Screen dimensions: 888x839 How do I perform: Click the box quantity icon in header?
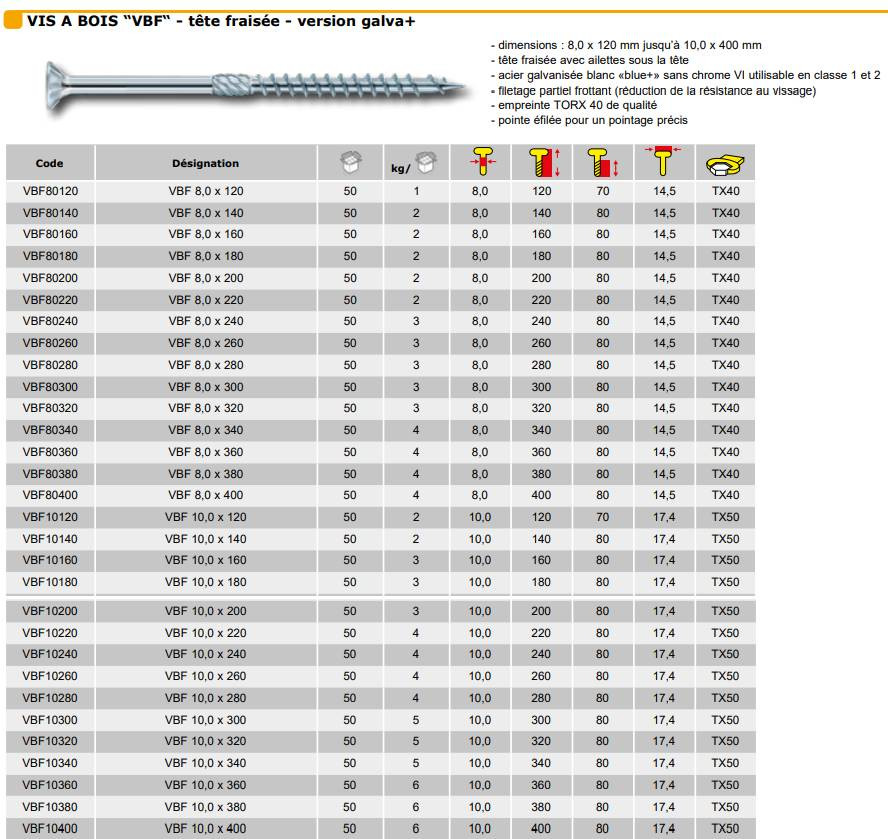[x=349, y=163]
